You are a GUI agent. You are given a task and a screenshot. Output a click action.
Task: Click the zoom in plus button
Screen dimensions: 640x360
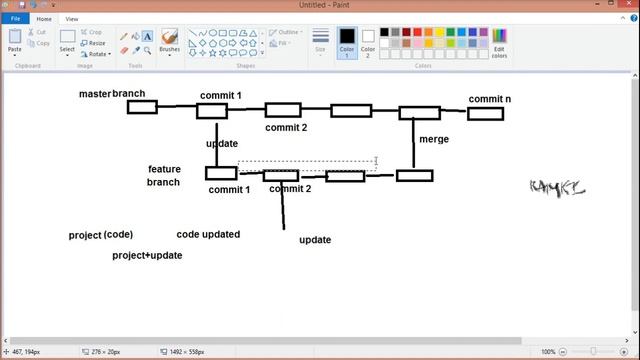[x=624, y=351]
